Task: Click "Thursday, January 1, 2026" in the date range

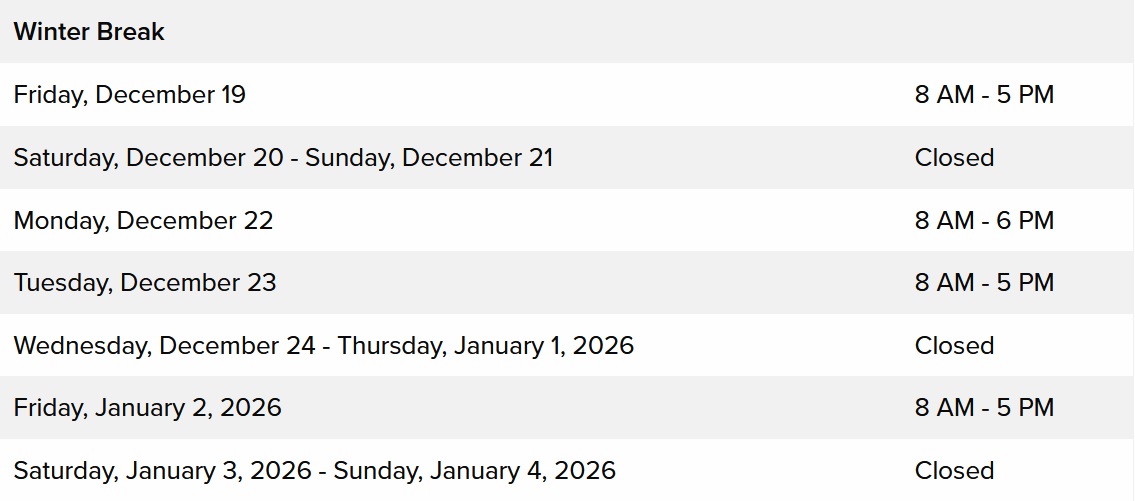Action: pyautogui.click(x=486, y=346)
